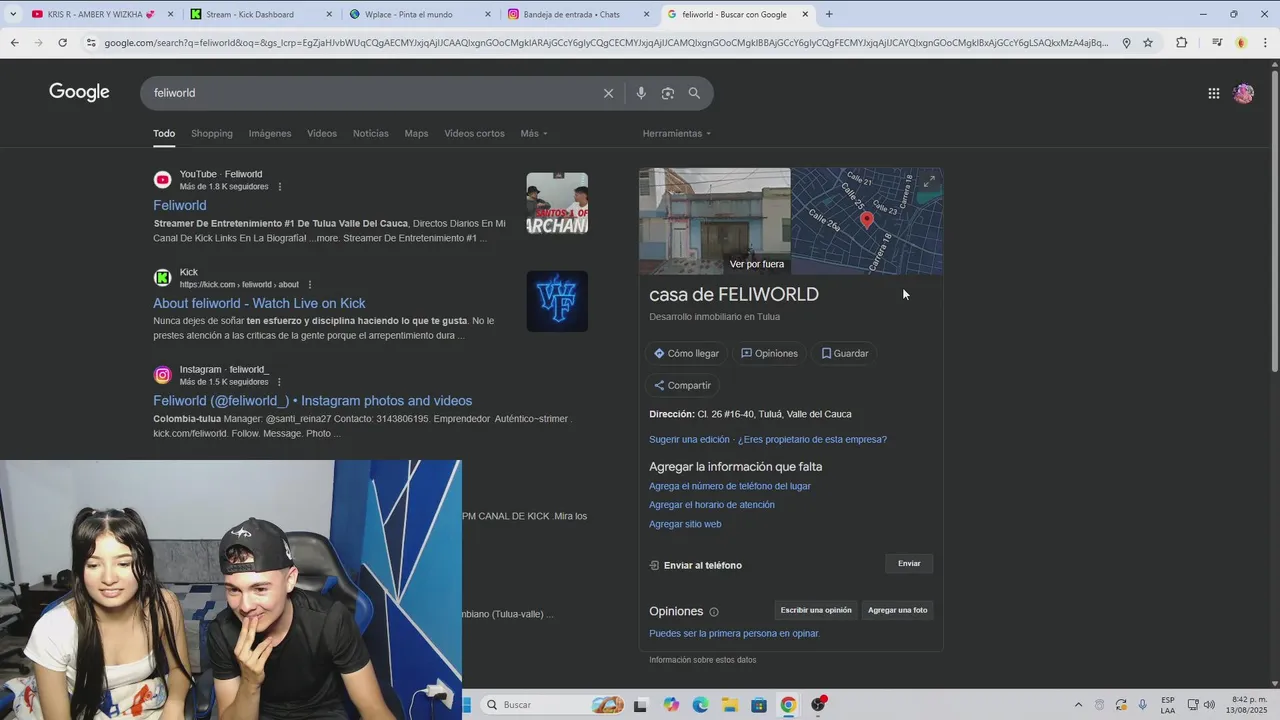The image size is (1280, 720).
Task: Clear the Google search box with the X
Action: (x=608, y=93)
